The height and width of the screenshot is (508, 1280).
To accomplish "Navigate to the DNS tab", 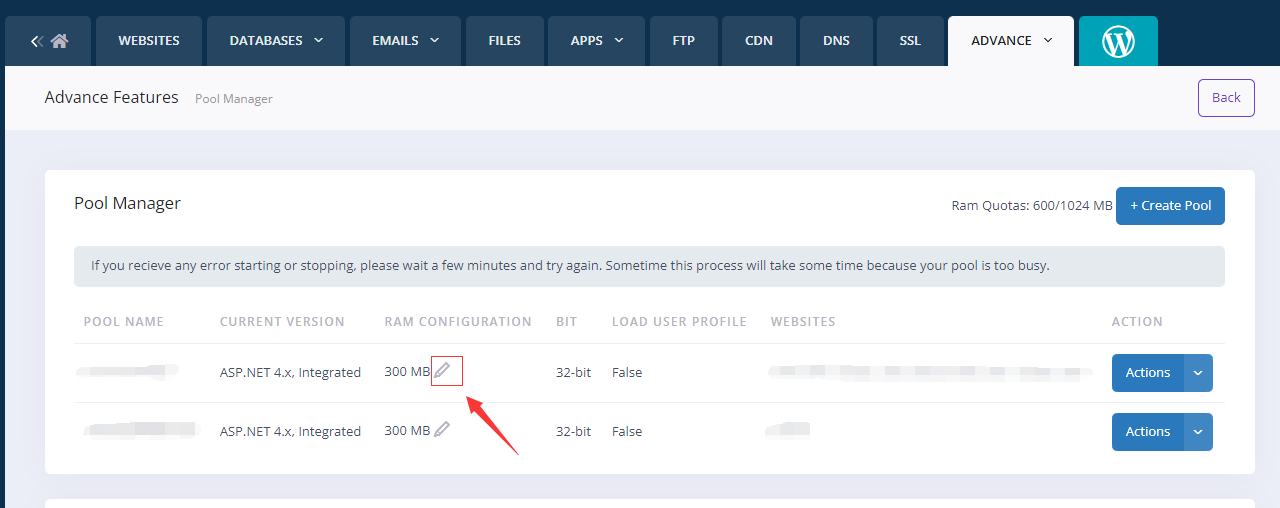I will tap(836, 41).
